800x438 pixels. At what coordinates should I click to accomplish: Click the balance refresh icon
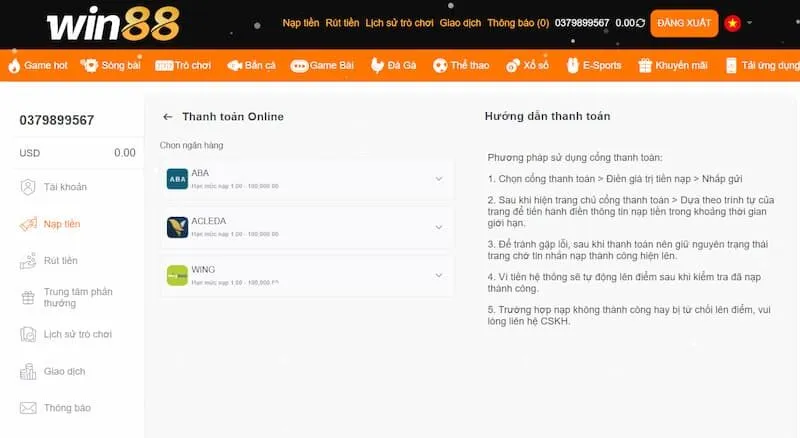pos(640,23)
